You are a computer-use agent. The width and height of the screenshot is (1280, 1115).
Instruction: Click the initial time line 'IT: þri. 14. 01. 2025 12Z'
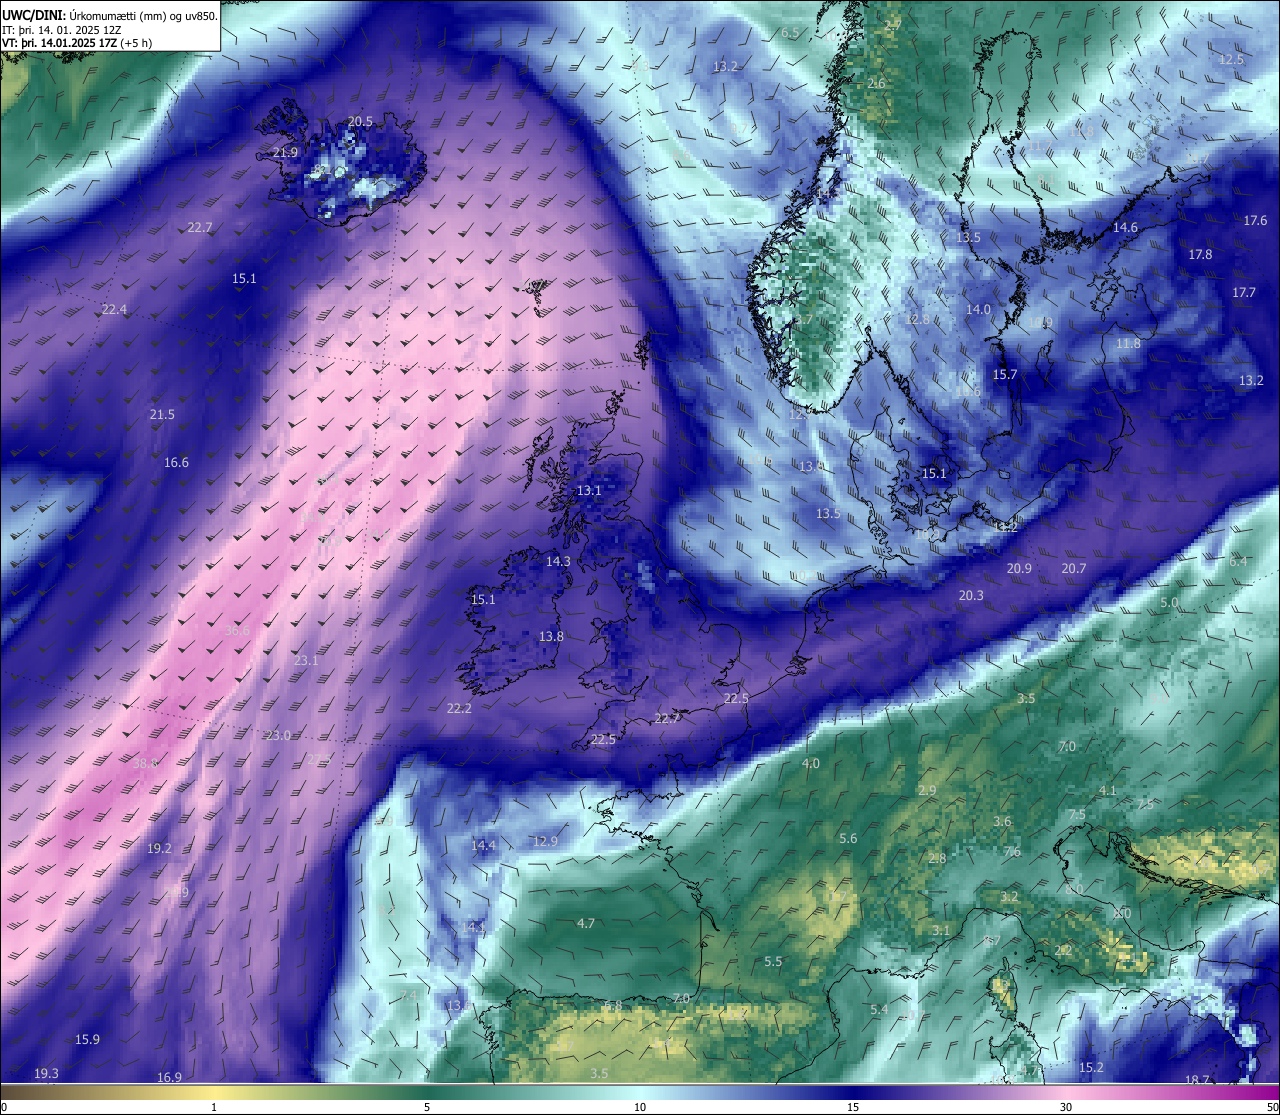62,30
